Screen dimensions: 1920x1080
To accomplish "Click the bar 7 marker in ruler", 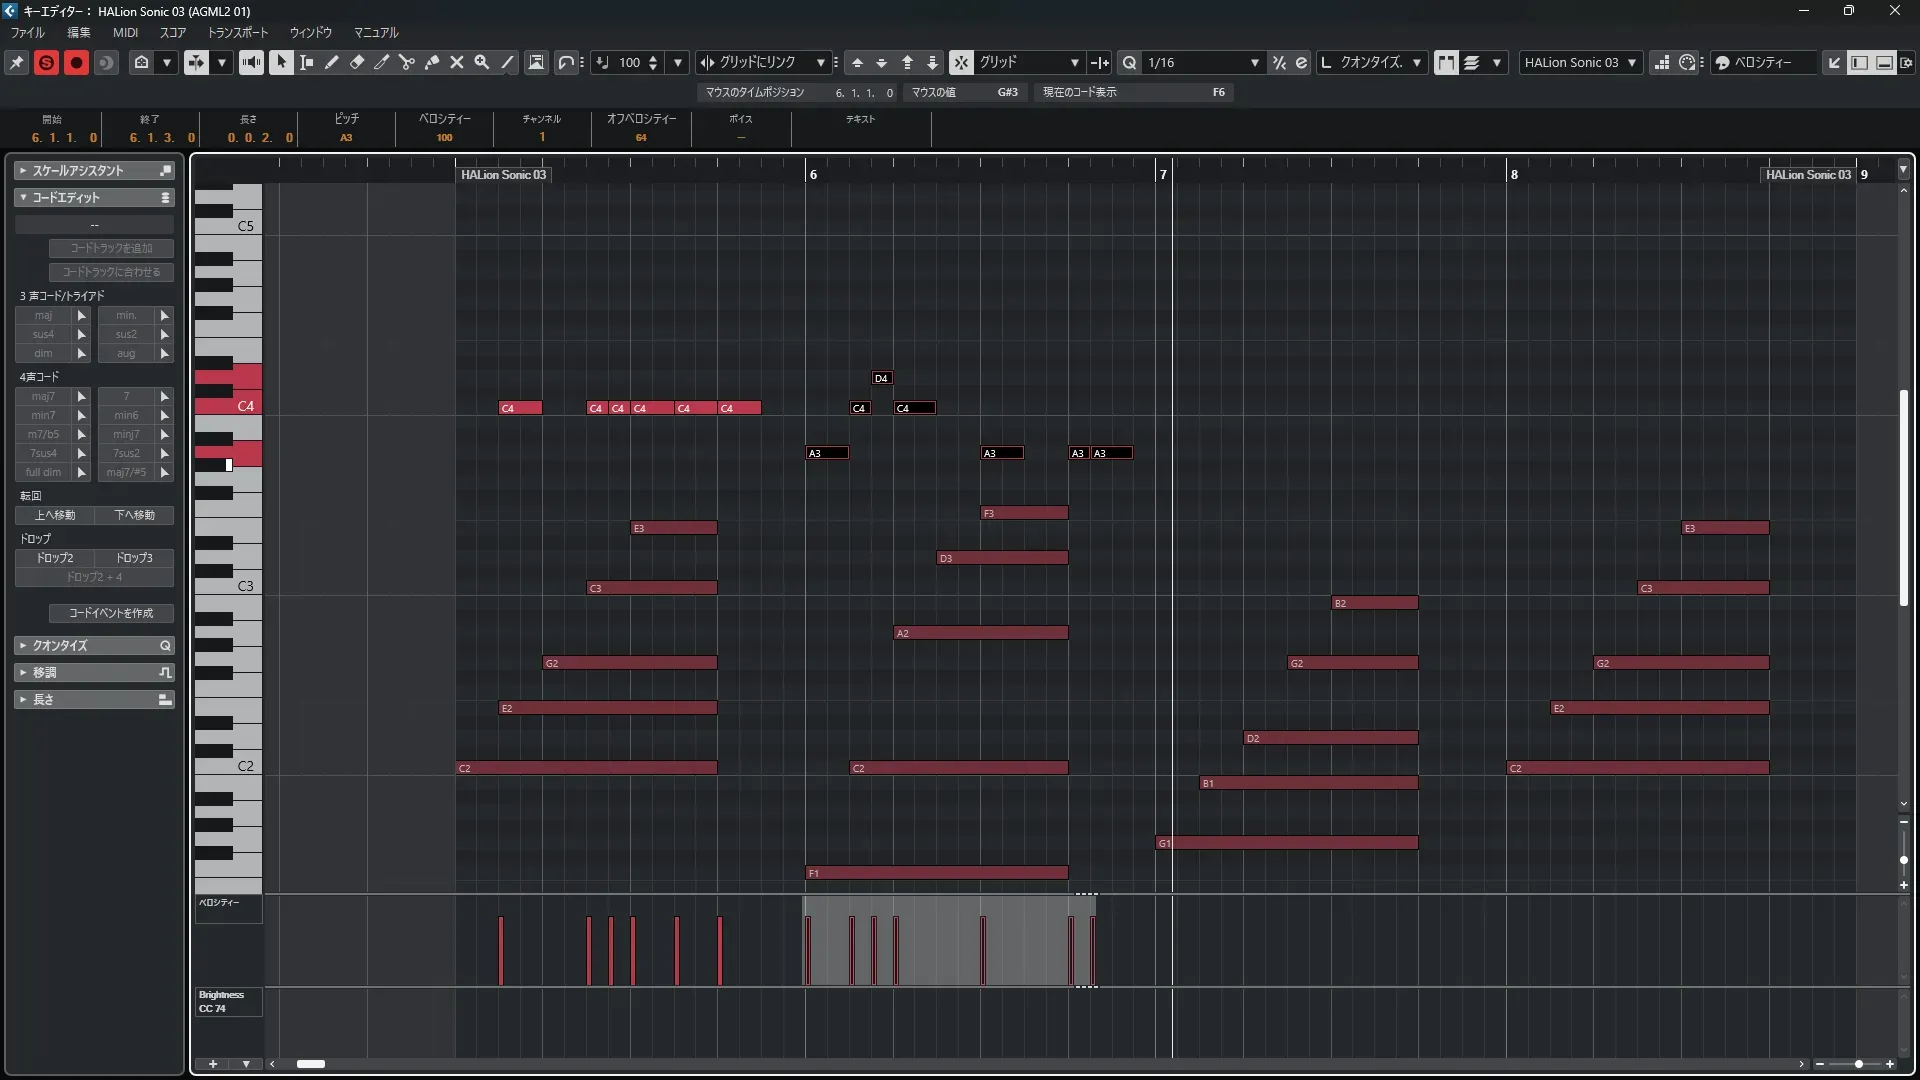I will 1163,174.
